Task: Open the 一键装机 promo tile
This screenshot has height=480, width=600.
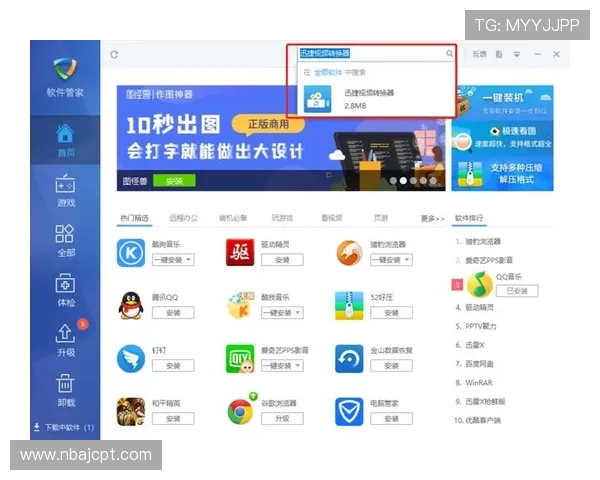Action: pos(502,102)
